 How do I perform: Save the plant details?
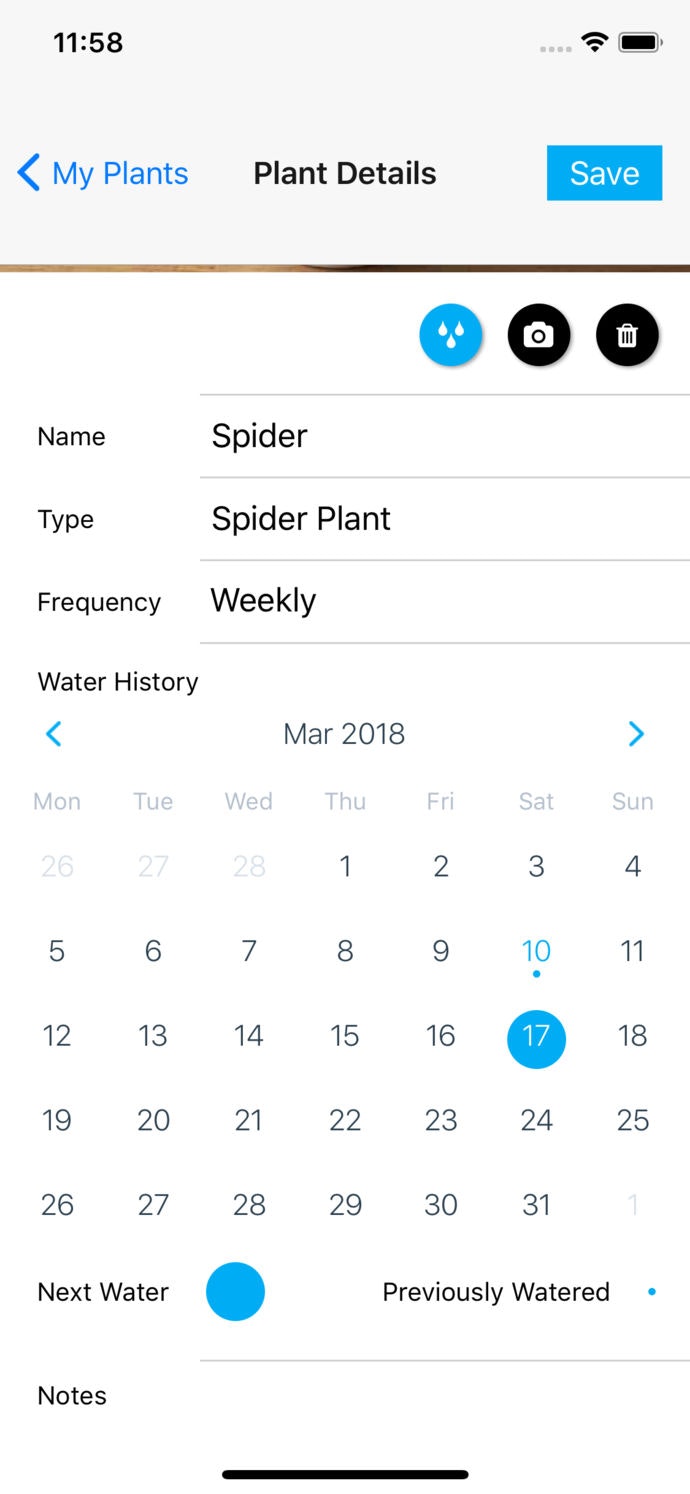click(x=604, y=173)
